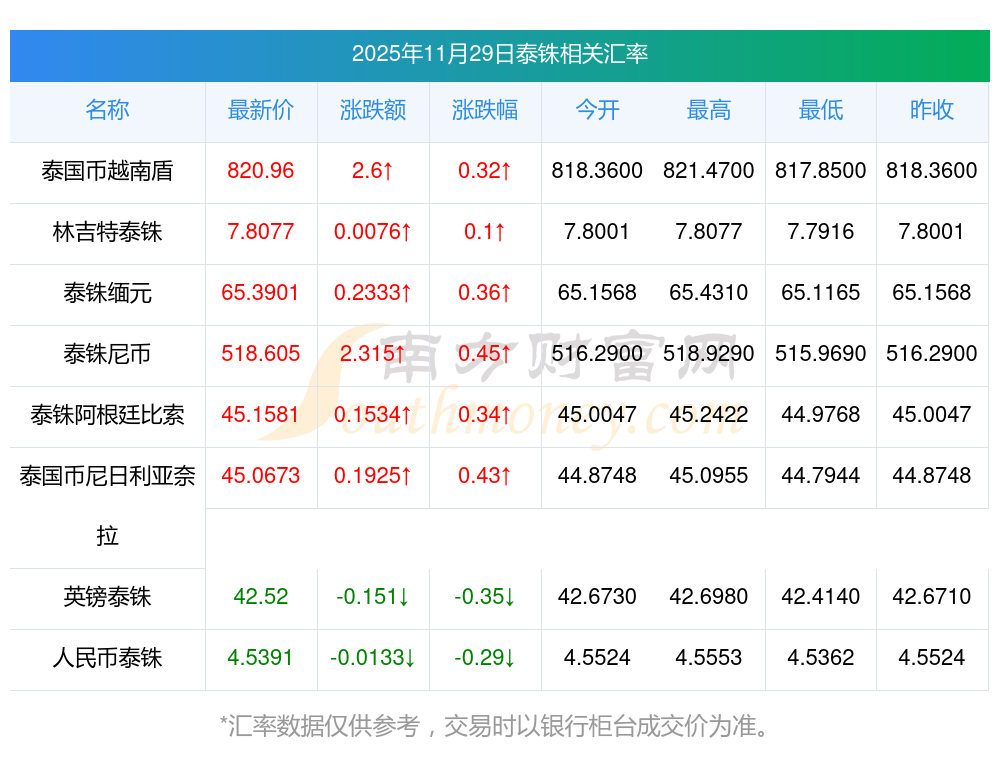Select the 泰铢缅元 row name
The width and height of the screenshot is (1000, 757).
[107, 293]
